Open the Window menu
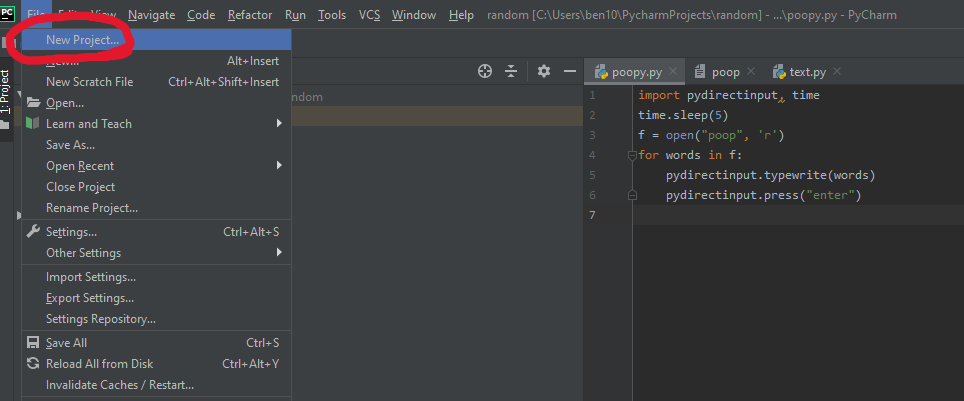 pos(414,15)
